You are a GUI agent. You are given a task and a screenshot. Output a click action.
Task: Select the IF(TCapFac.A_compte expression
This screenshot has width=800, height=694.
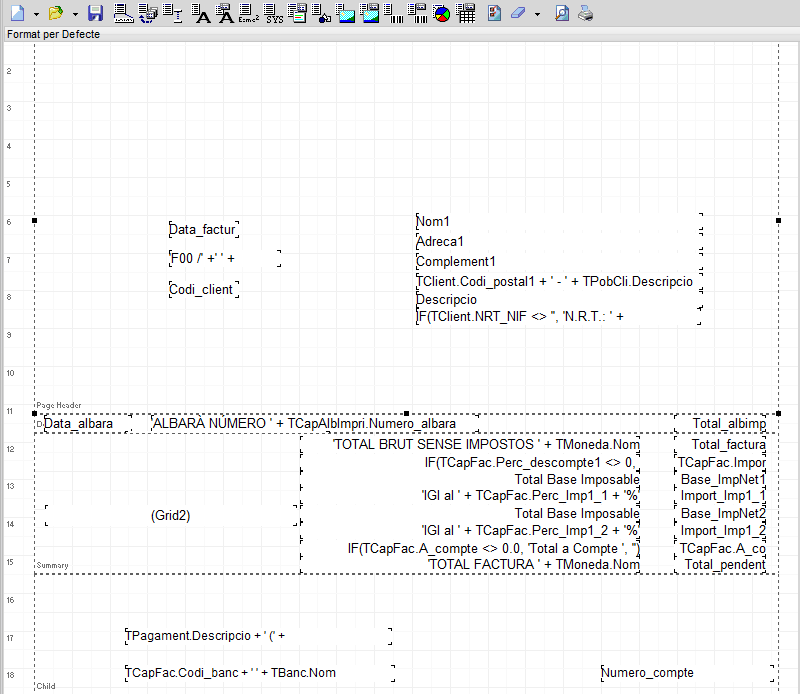(x=470, y=549)
